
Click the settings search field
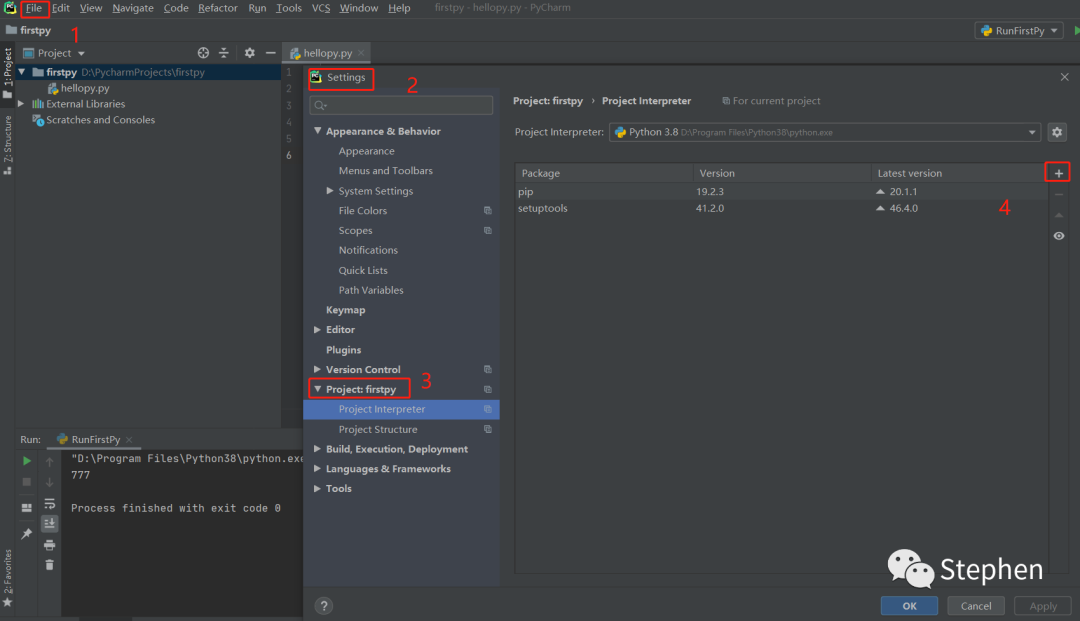[402, 105]
